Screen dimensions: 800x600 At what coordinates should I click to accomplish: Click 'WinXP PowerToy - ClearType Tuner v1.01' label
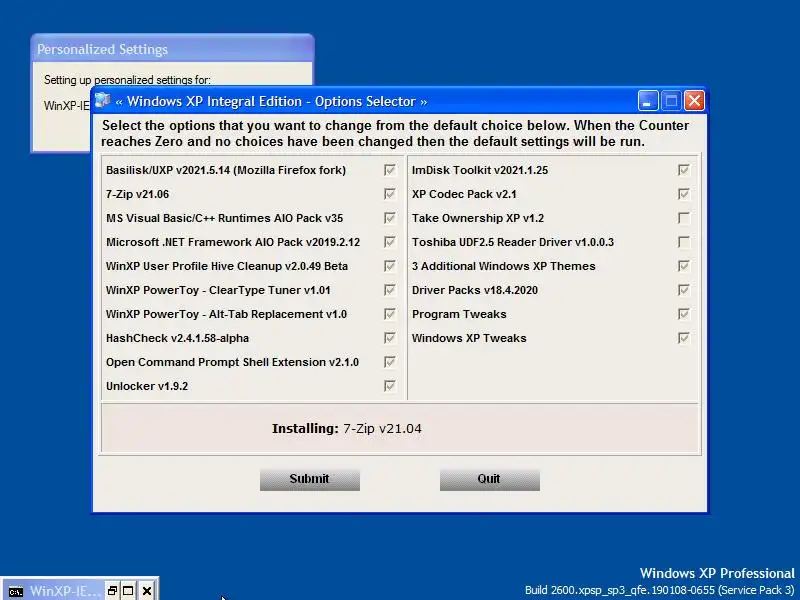[218, 290]
